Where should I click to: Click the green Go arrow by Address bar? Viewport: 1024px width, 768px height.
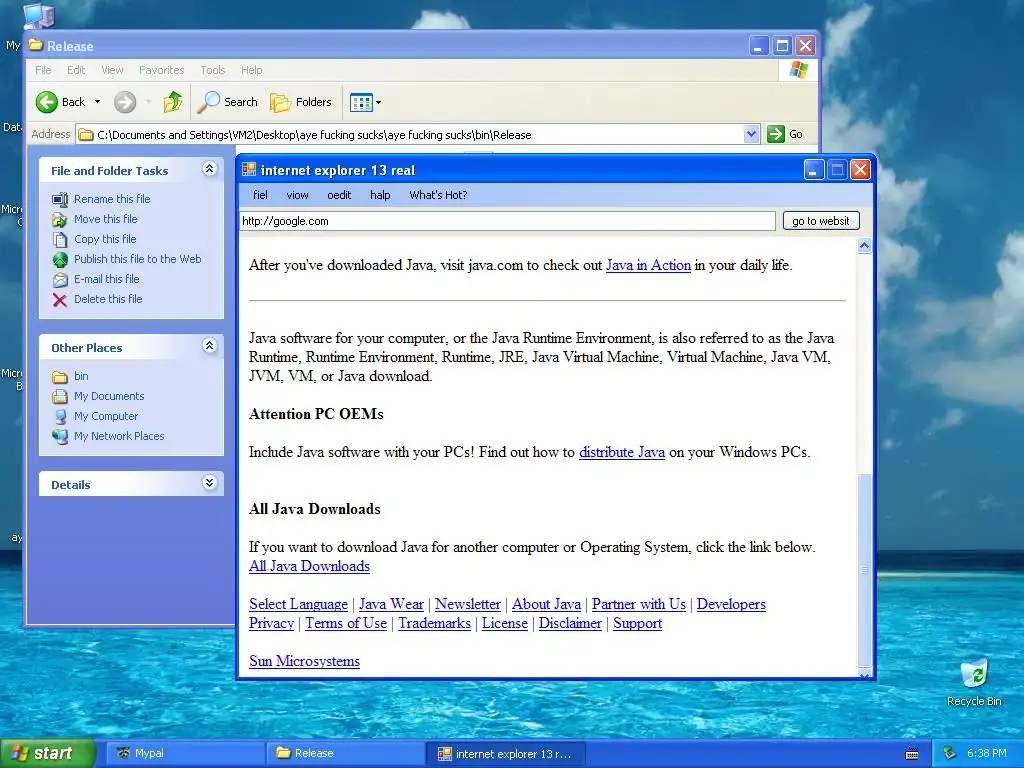pos(775,134)
